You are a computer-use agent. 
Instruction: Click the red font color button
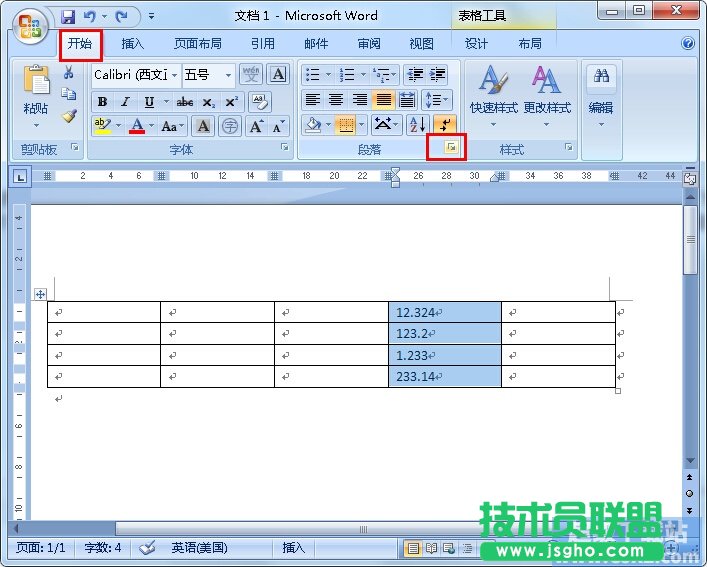138,126
